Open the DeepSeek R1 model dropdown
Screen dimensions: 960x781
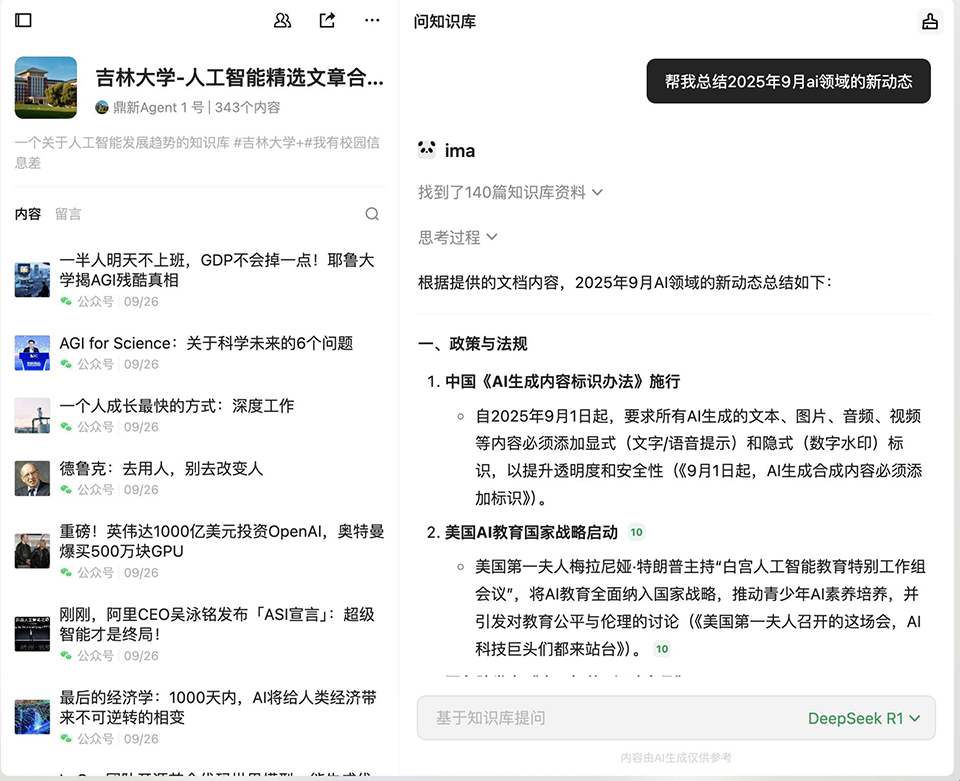[x=863, y=718]
